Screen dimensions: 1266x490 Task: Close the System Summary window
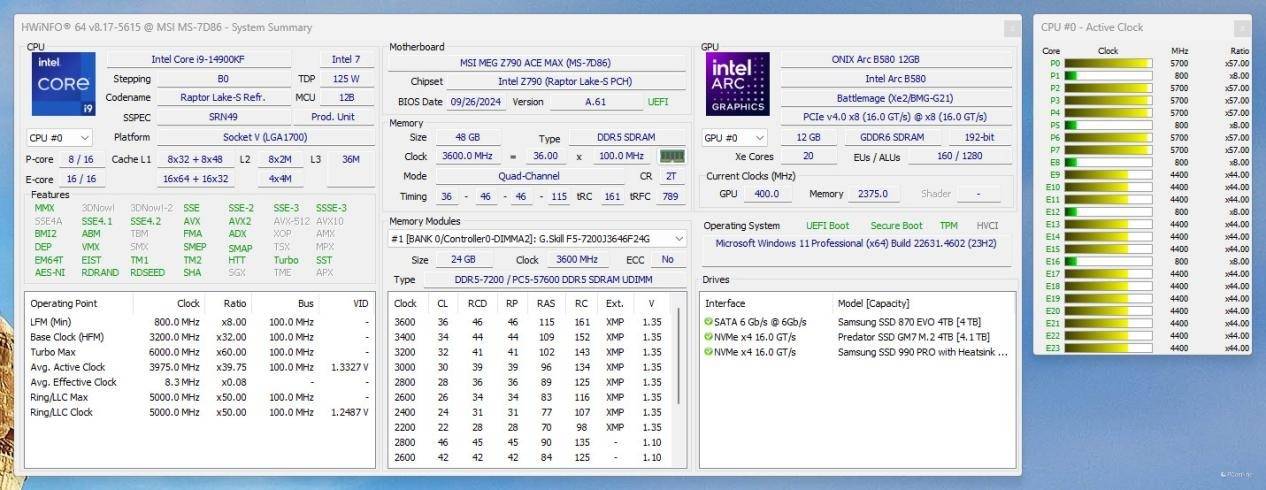[x=1012, y=28]
